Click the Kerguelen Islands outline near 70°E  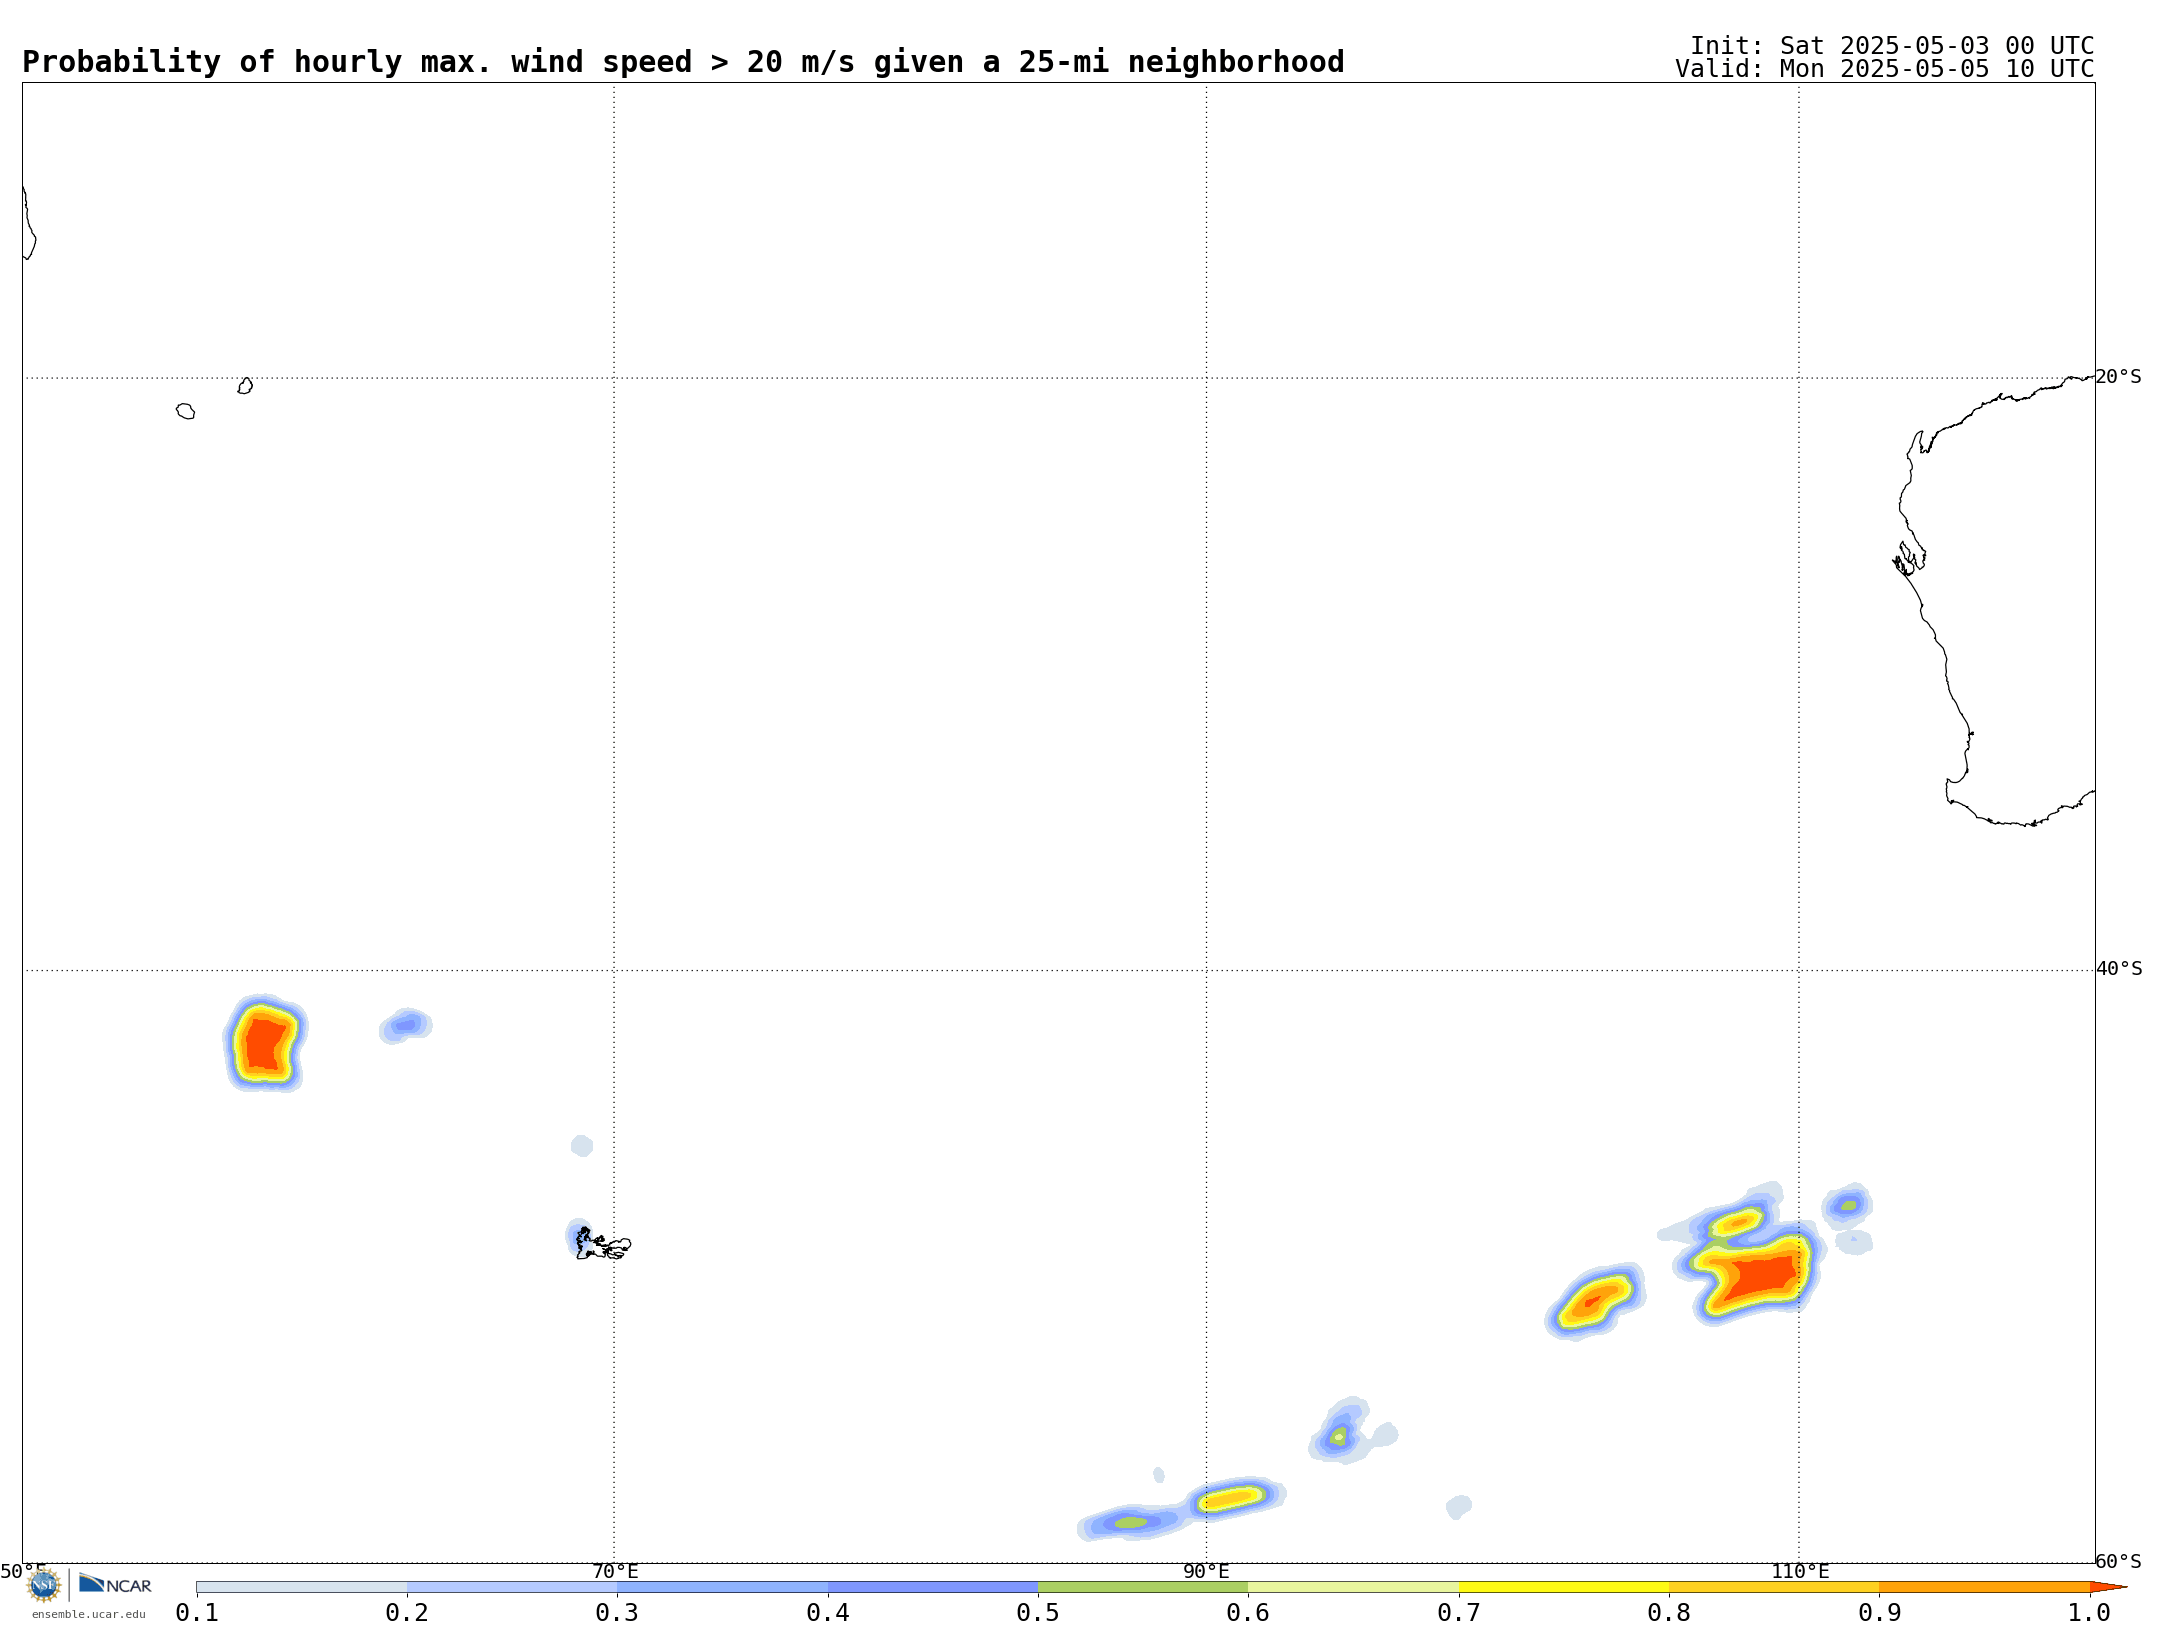(x=602, y=1244)
